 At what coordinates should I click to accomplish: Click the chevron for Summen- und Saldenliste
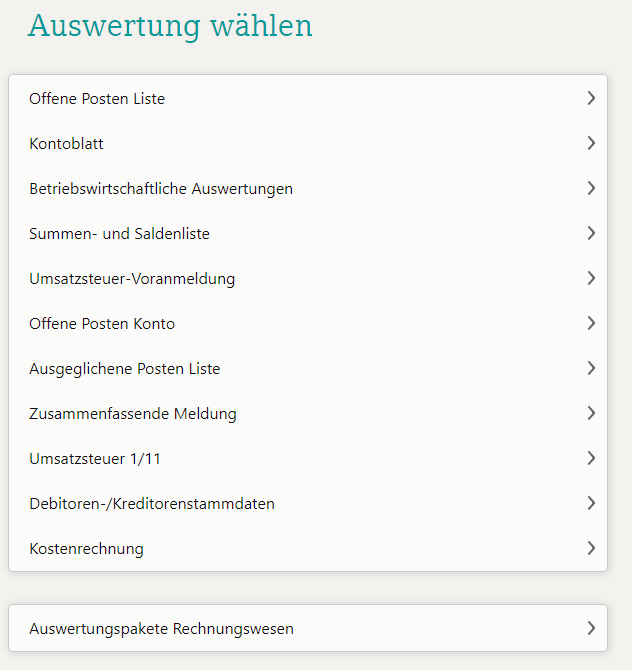click(591, 233)
